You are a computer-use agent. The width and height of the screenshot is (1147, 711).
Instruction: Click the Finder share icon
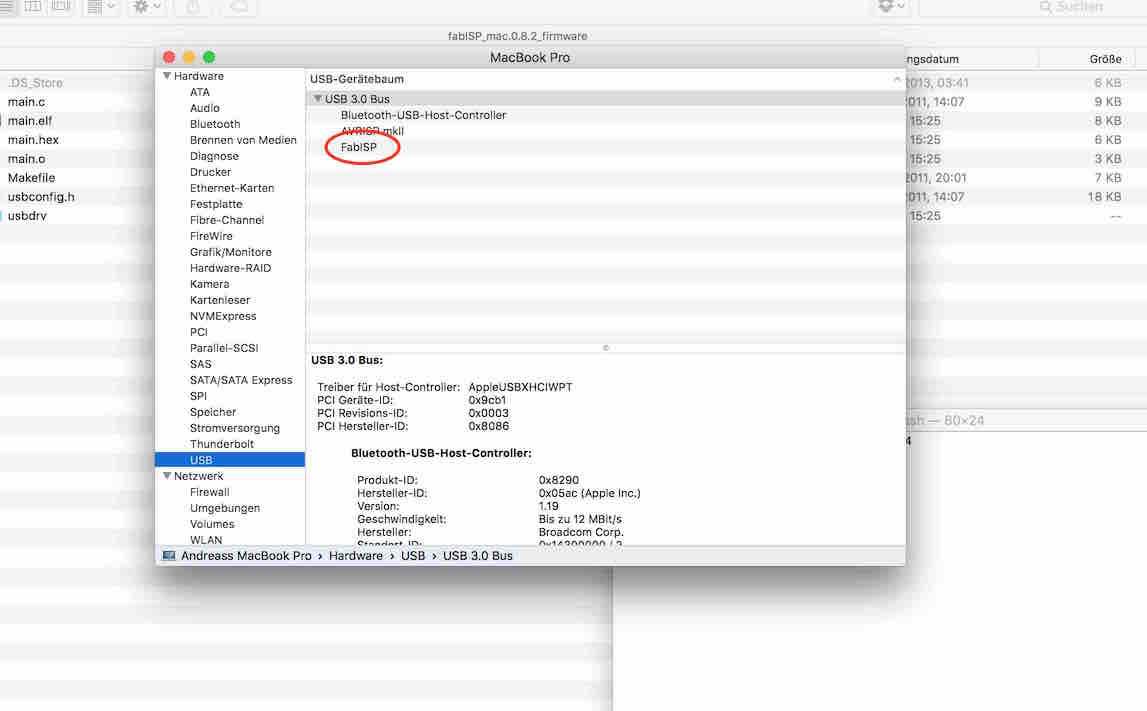pyautogui.click(x=193, y=7)
